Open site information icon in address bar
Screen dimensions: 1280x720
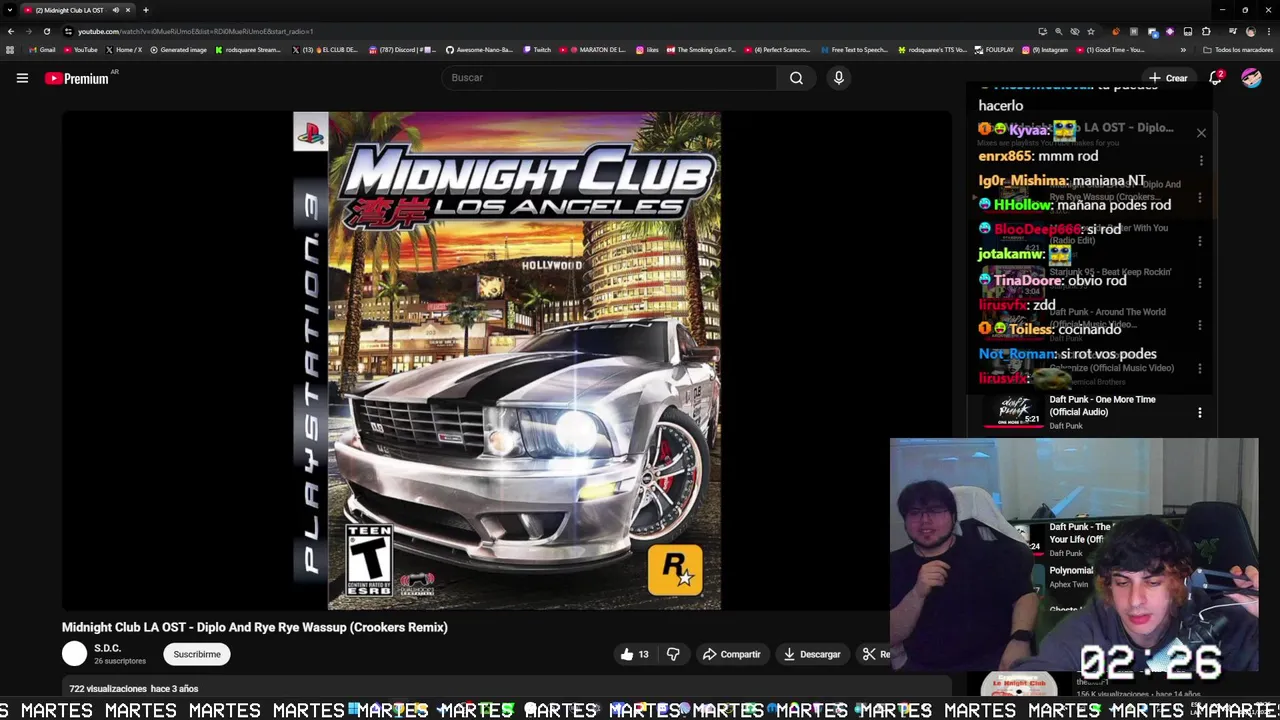68,31
